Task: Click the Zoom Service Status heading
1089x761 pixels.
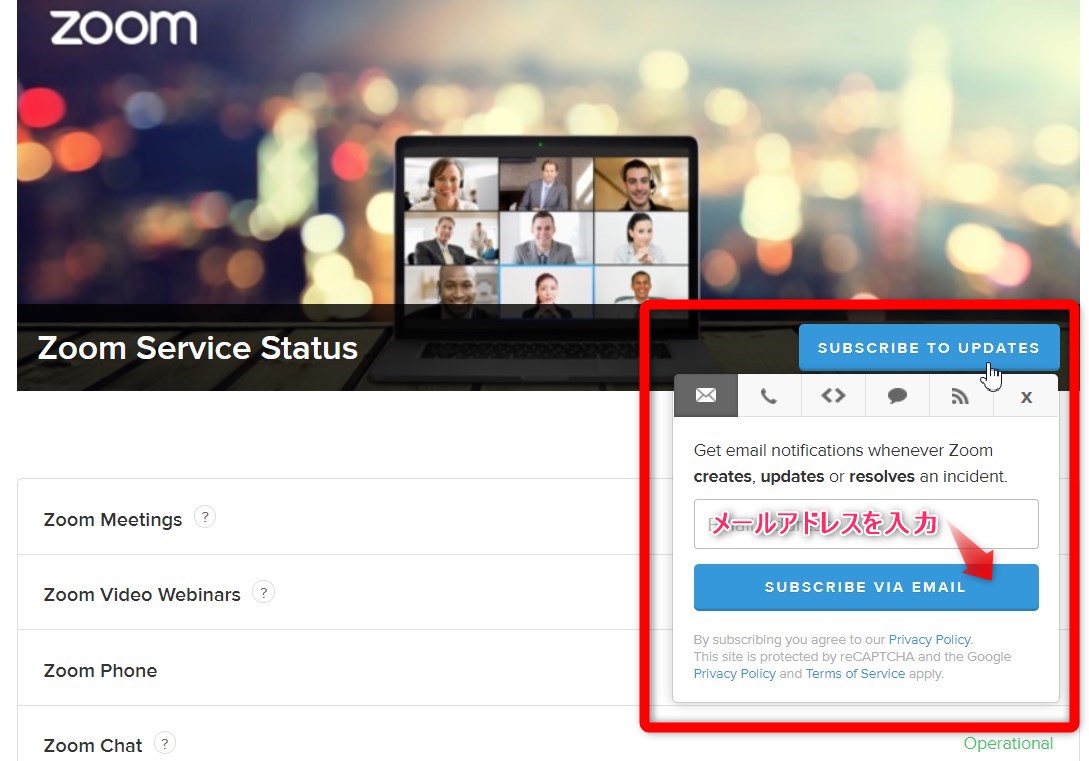Action: tap(197, 348)
